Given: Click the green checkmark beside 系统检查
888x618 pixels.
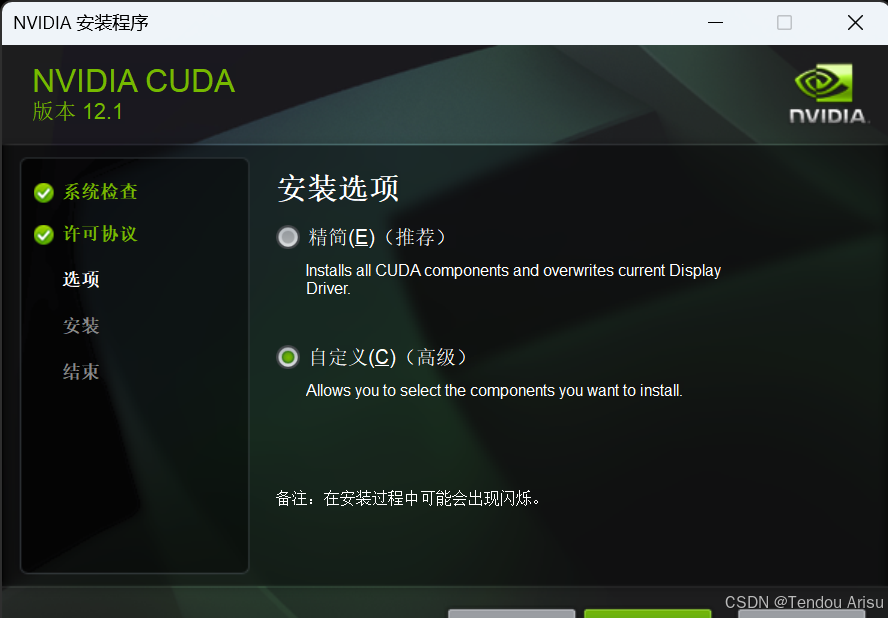Looking at the screenshot, I should click(x=44, y=193).
